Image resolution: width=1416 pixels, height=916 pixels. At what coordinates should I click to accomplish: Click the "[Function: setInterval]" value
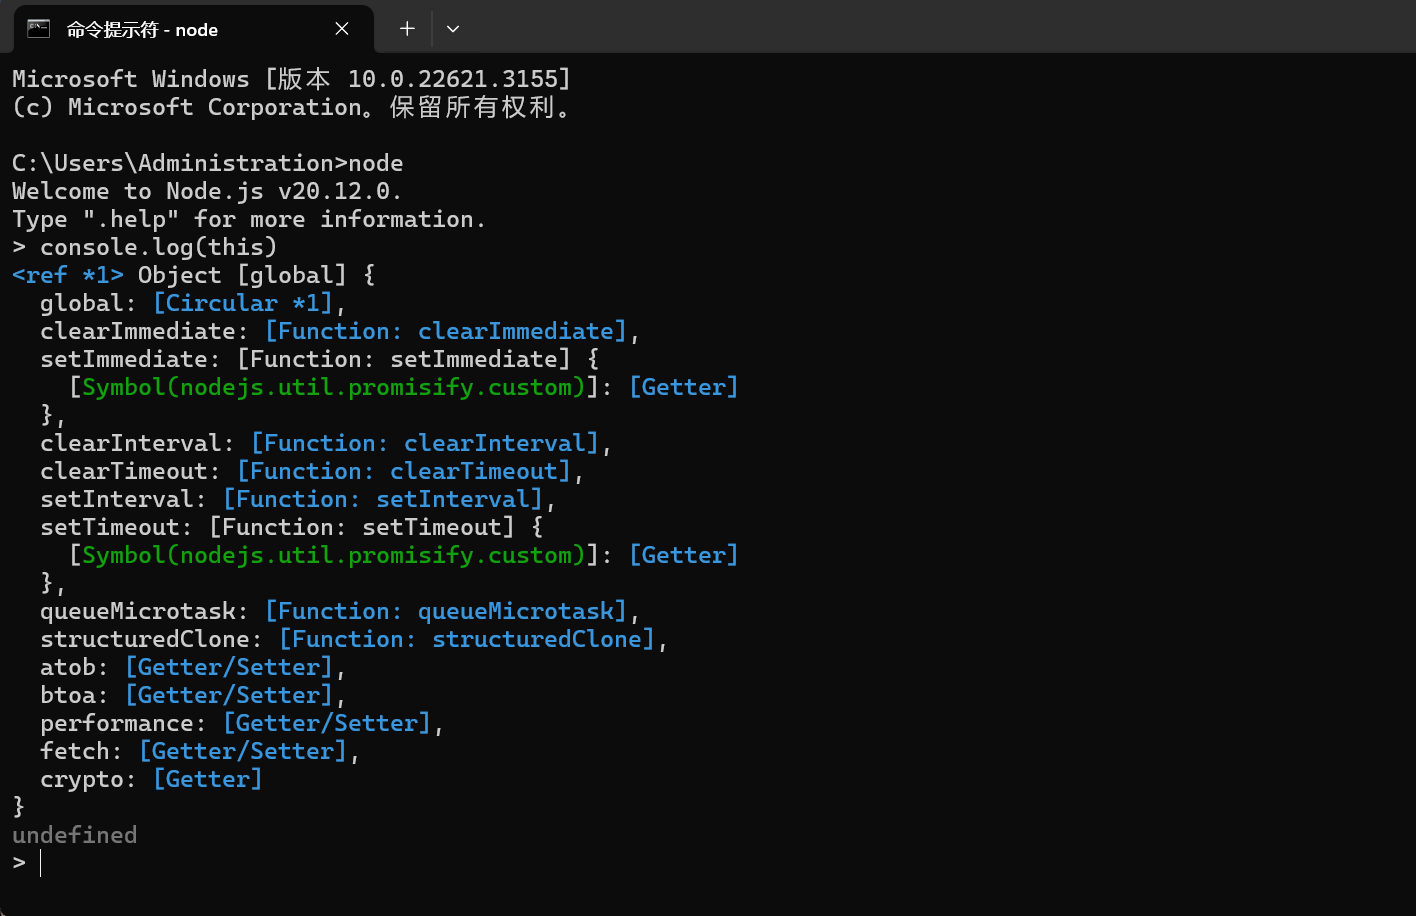[x=383, y=499]
